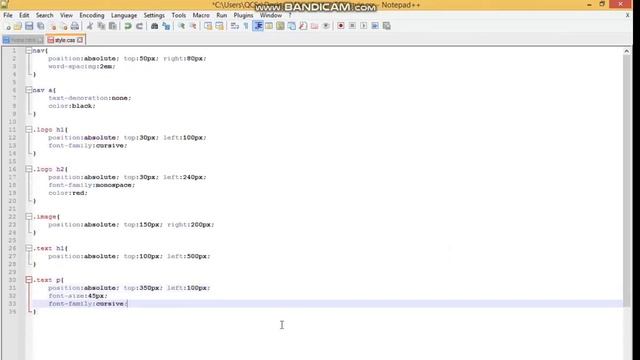
Task: Close the style.css tab with its X
Action: [80, 40]
